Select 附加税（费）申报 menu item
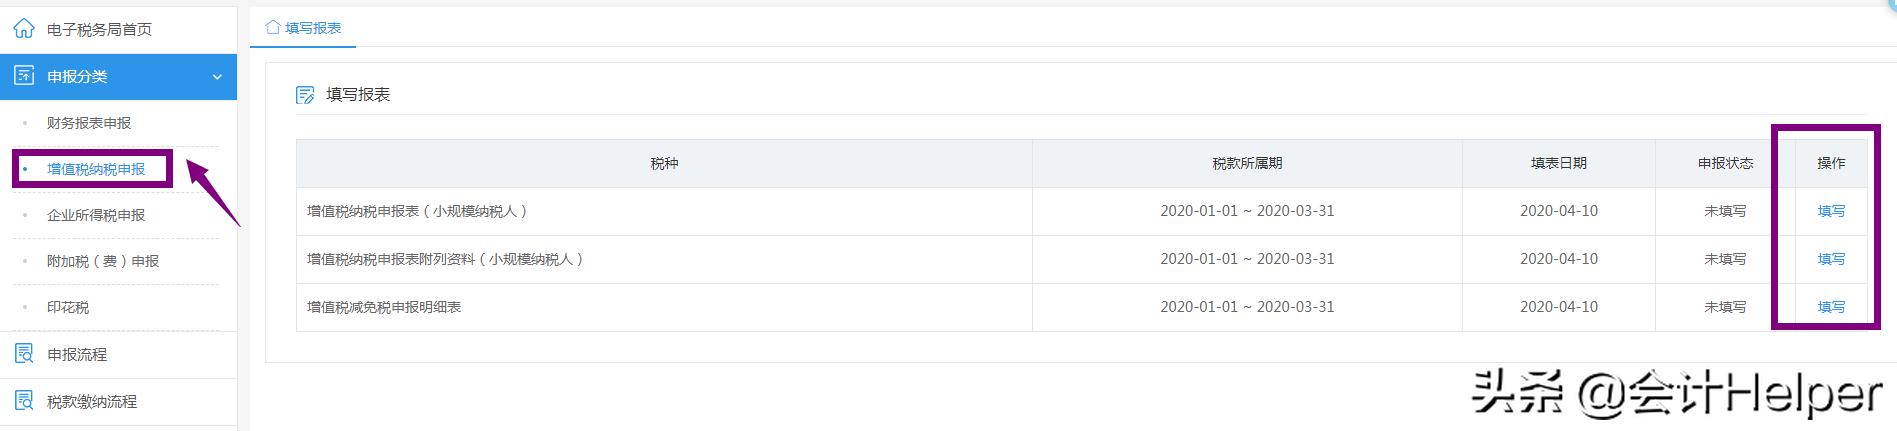Image resolution: width=1897 pixels, height=431 pixels. point(103,261)
